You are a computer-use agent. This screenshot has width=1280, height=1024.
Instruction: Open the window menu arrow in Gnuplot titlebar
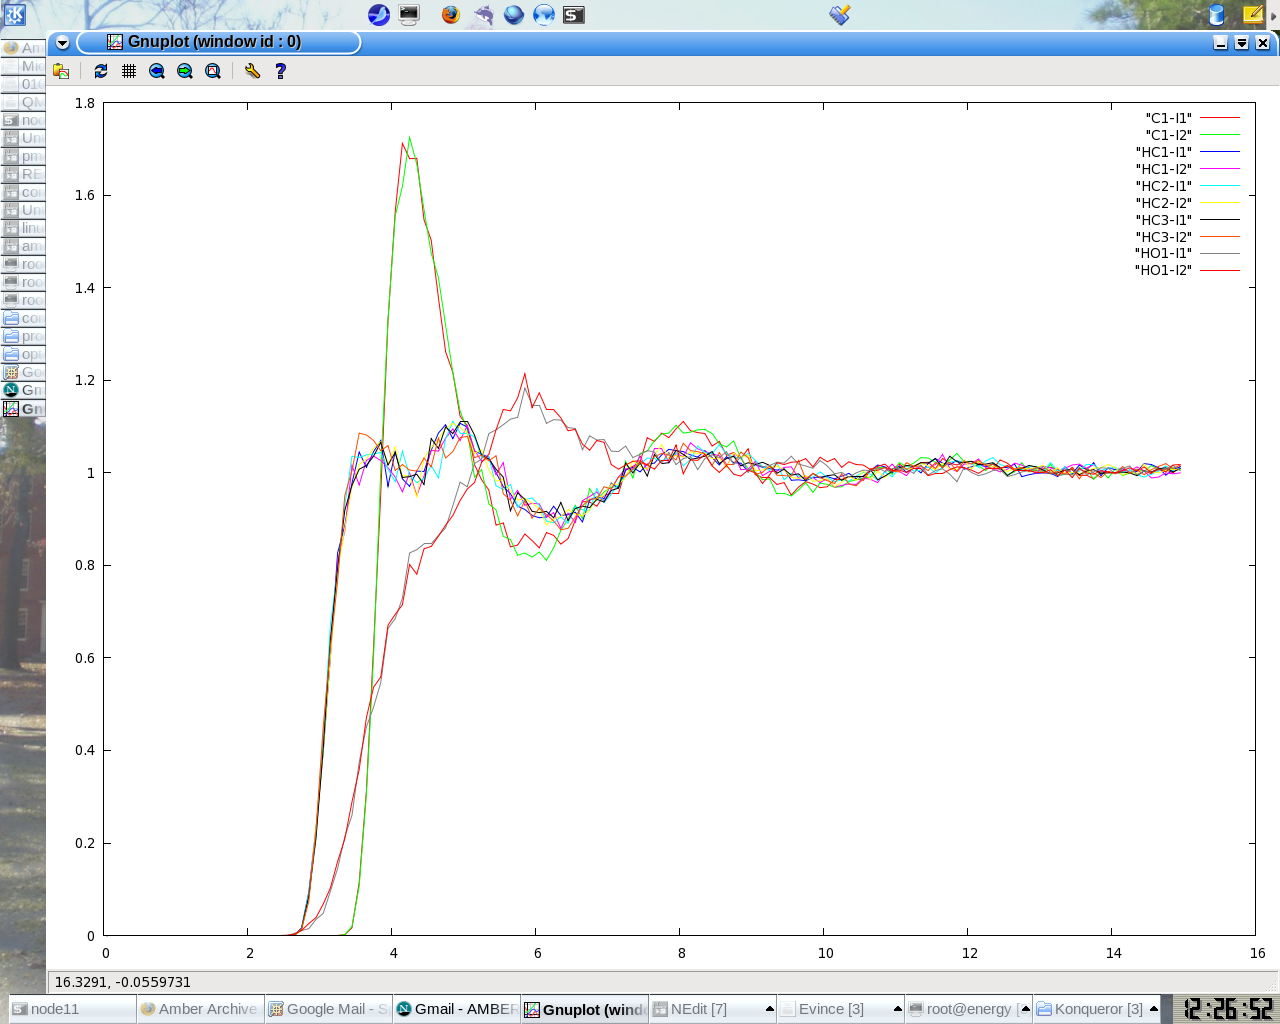[x=62, y=43]
